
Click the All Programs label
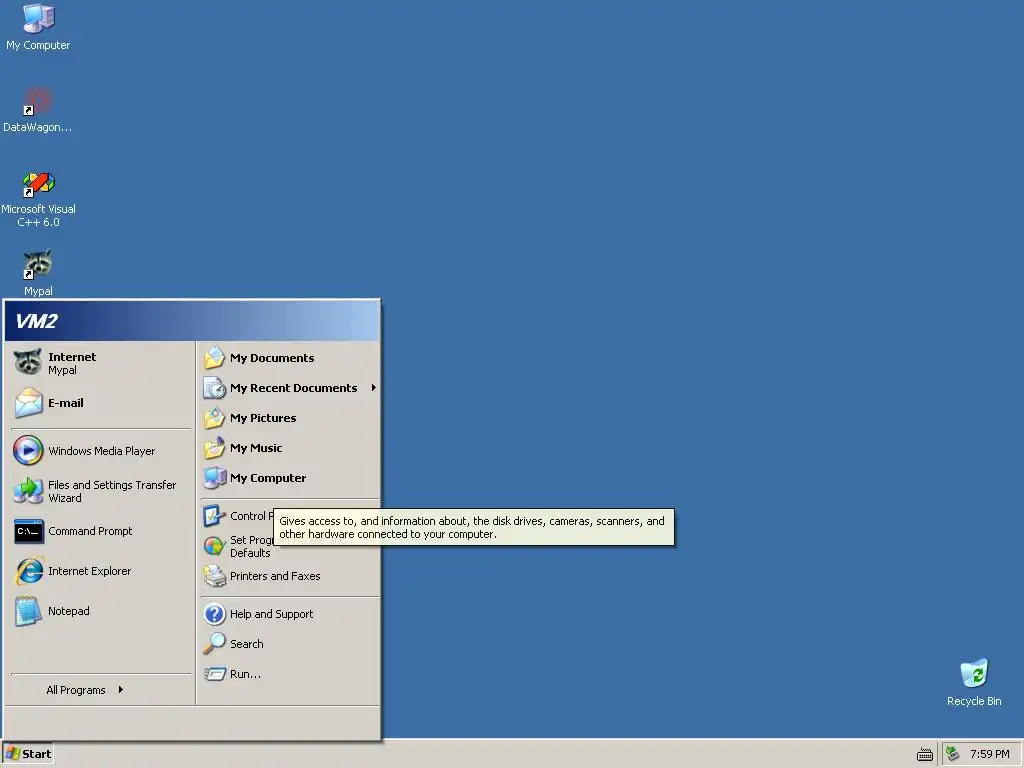pos(76,690)
